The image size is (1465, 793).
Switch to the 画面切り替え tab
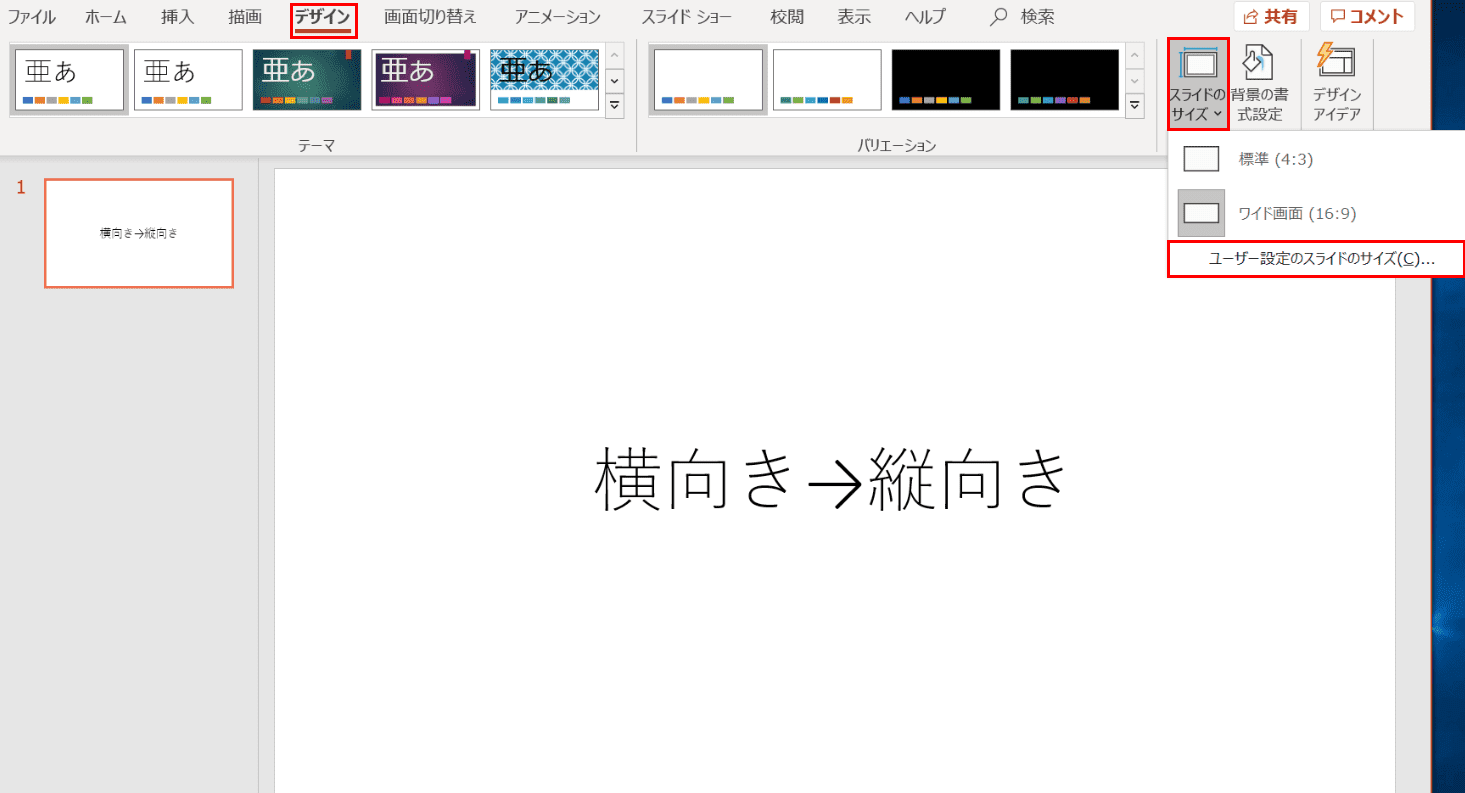(430, 17)
